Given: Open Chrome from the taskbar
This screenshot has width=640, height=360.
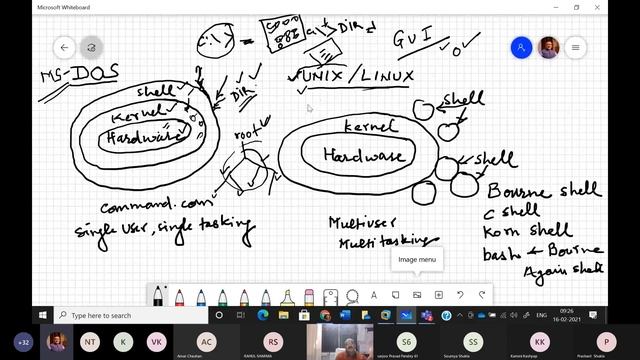Looking at the screenshot, I should pyautogui.click(x=325, y=315).
